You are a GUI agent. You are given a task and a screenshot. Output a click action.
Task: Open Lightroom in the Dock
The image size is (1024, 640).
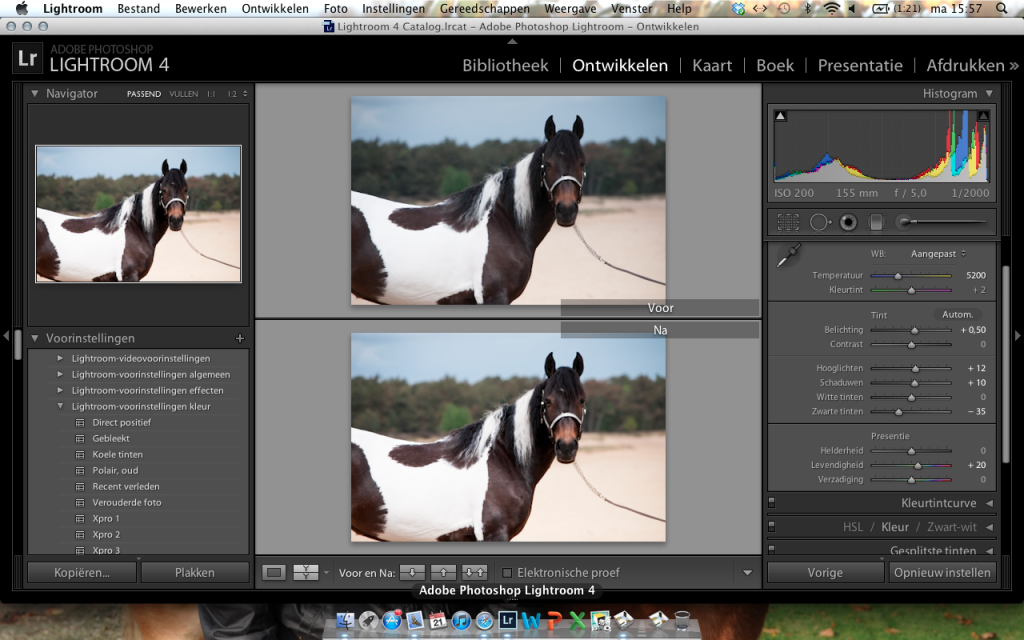tap(507, 620)
